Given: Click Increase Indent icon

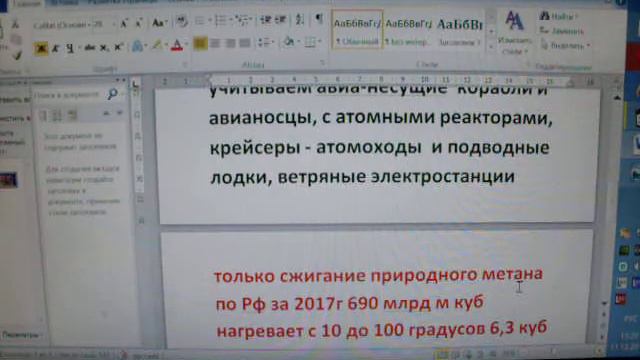Looking at the screenshot, I should pyautogui.click(x=280, y=20).
